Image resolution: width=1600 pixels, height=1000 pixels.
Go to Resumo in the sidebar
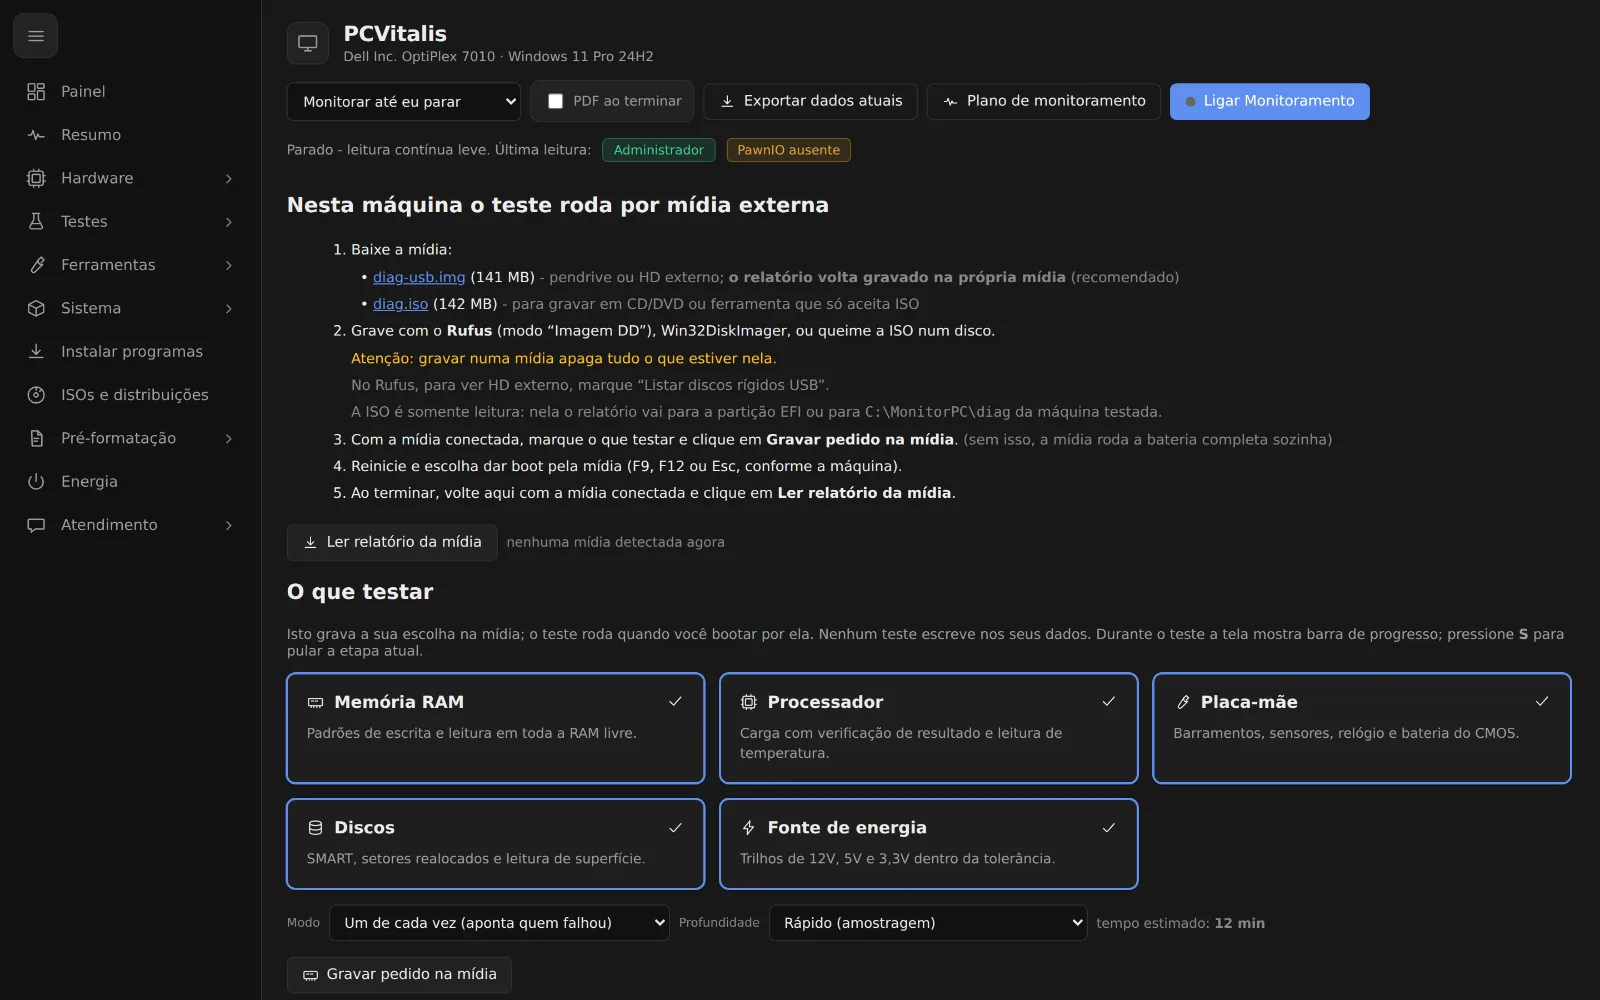point(131,135)
